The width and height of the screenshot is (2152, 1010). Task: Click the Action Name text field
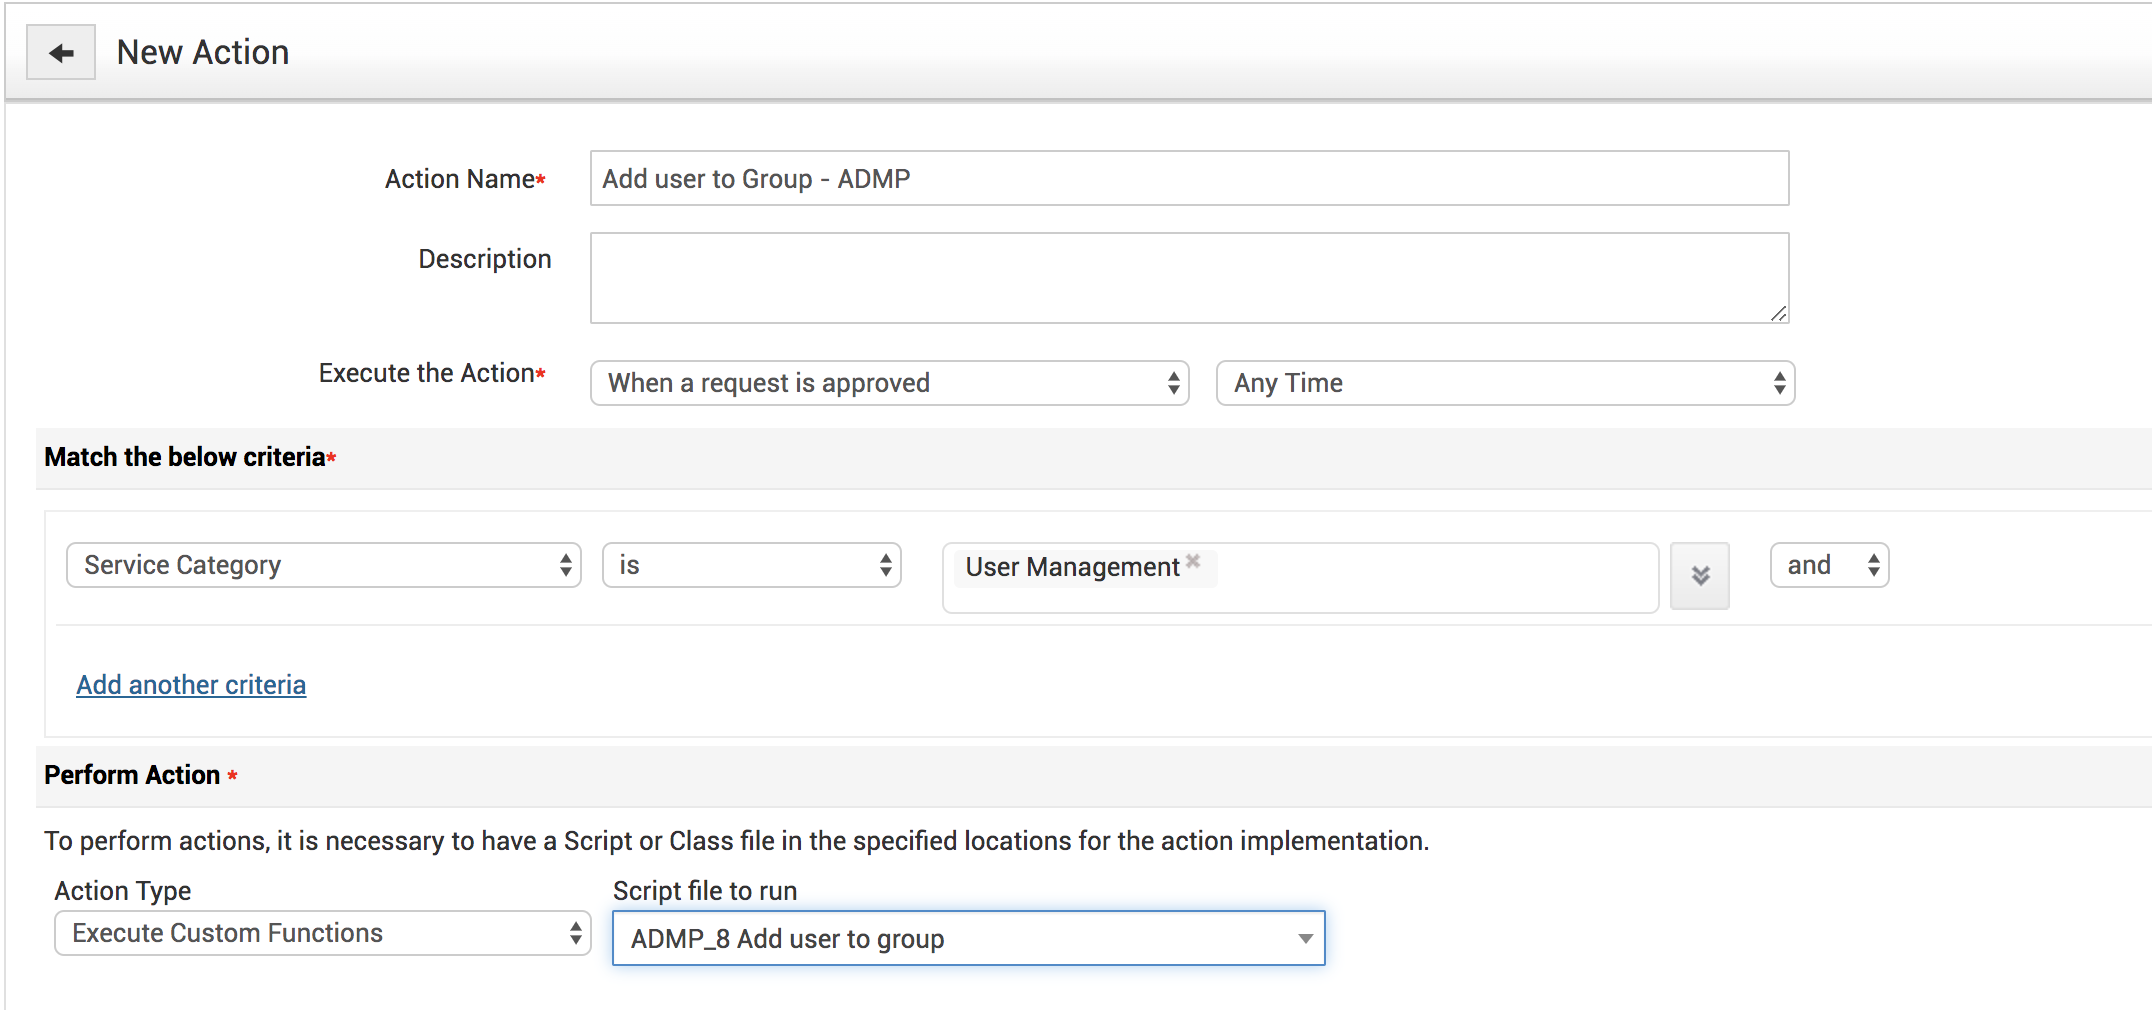[1189, 179]
